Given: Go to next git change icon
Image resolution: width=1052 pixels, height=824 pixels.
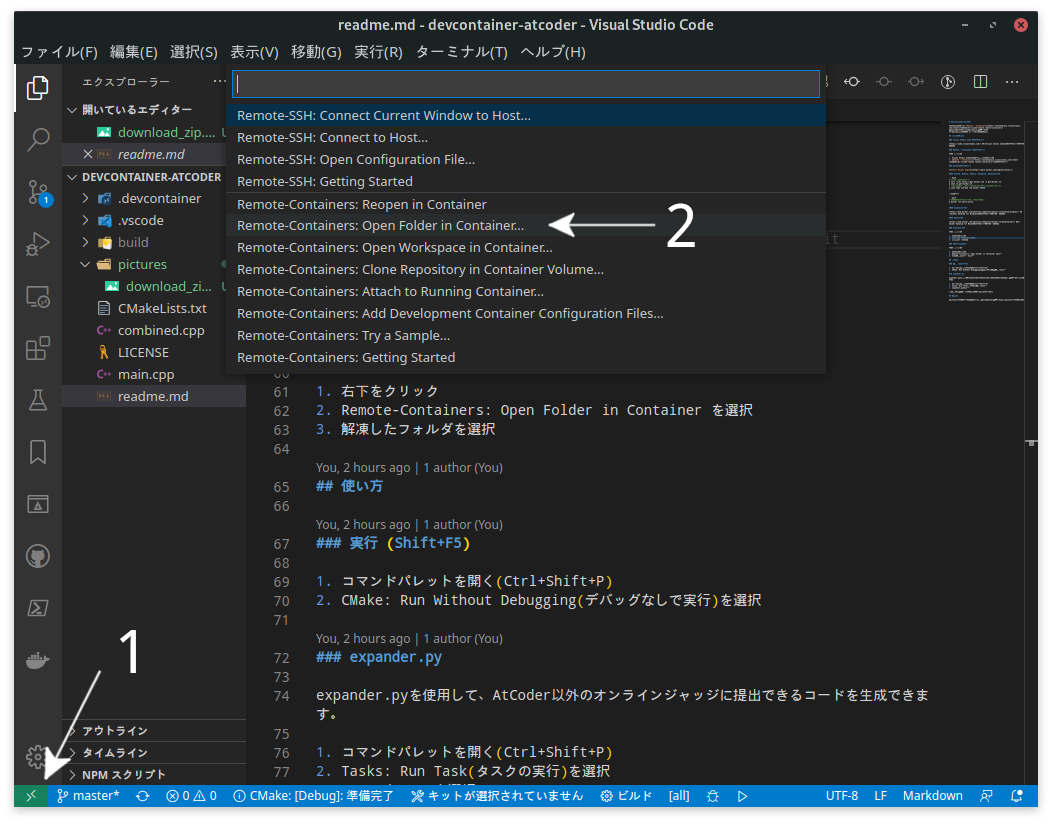Looking at the screenshot, I should tap(916, 82).
